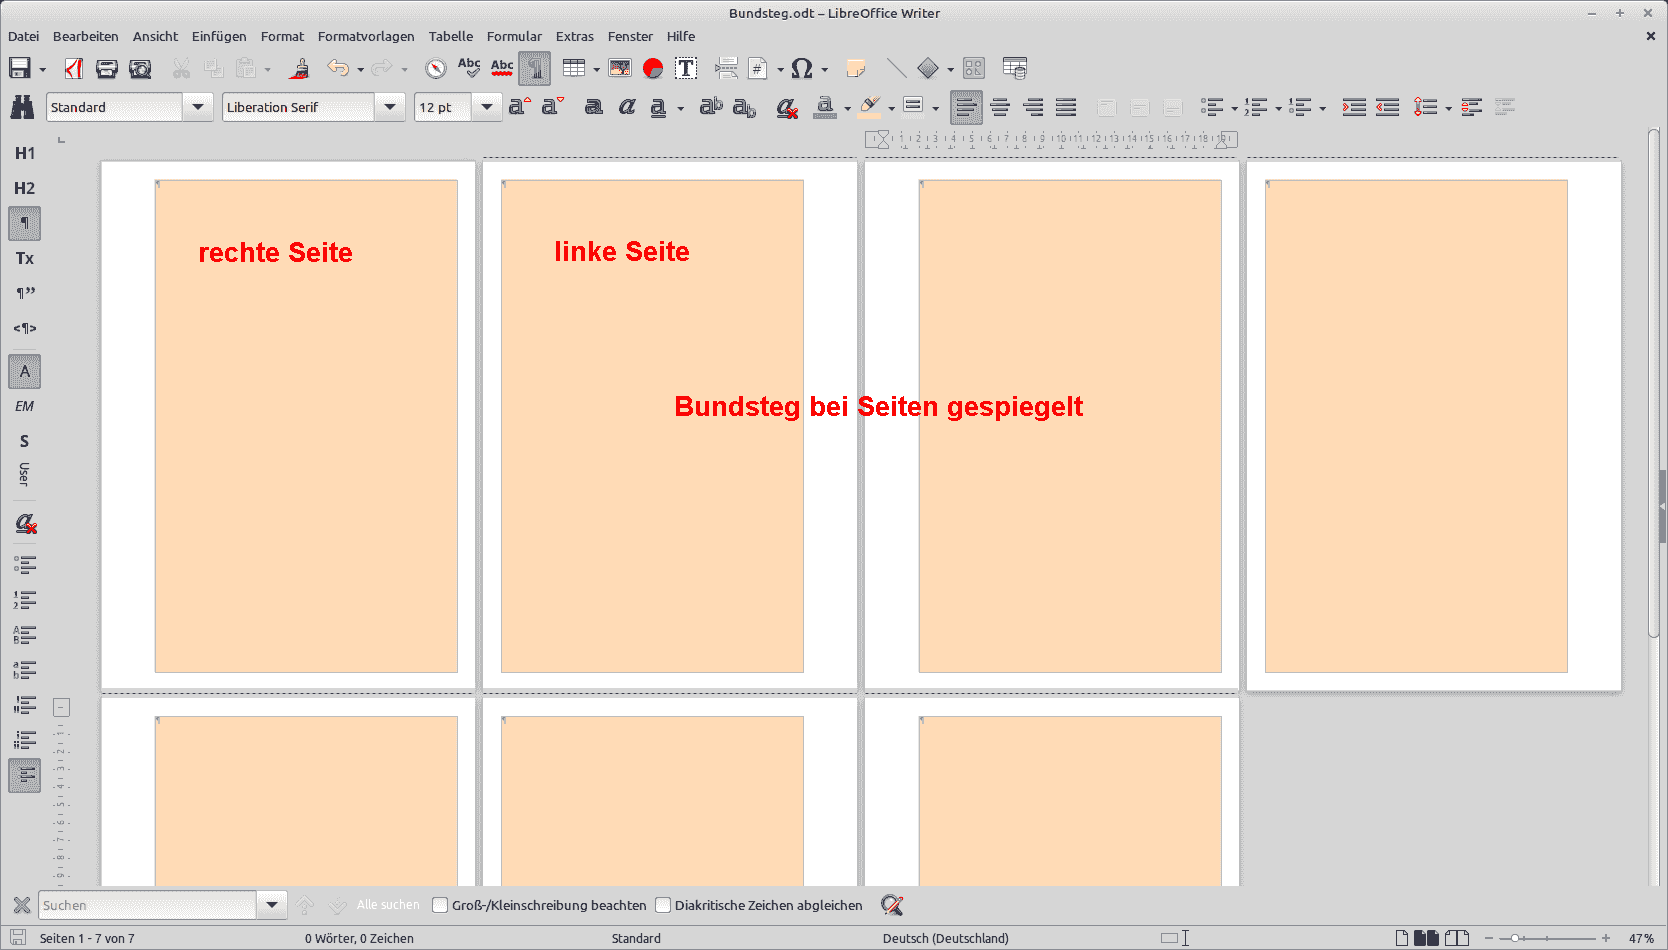This screenshot has width=1668, height=950.
Task: Click the Save document icon
Action: tap(19, 68)
